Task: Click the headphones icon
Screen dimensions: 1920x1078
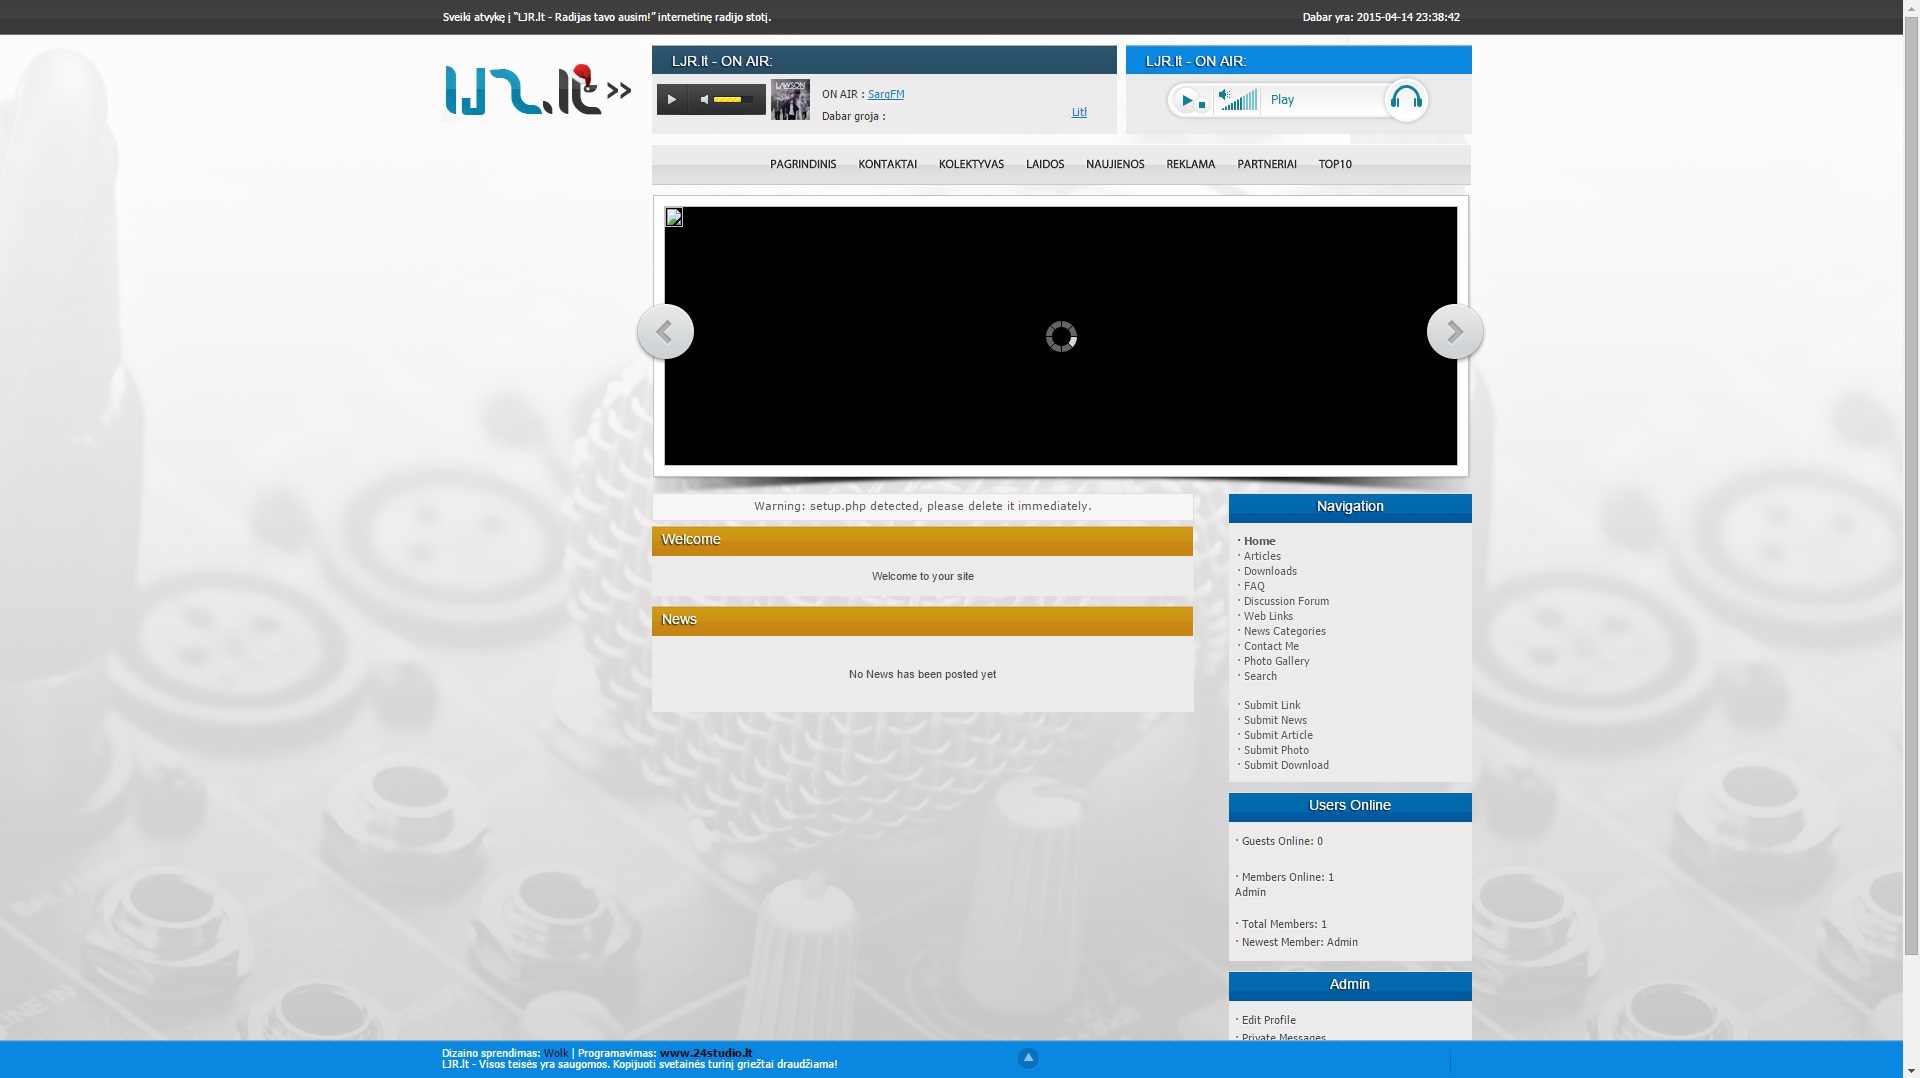Action: pos(1406,99)
